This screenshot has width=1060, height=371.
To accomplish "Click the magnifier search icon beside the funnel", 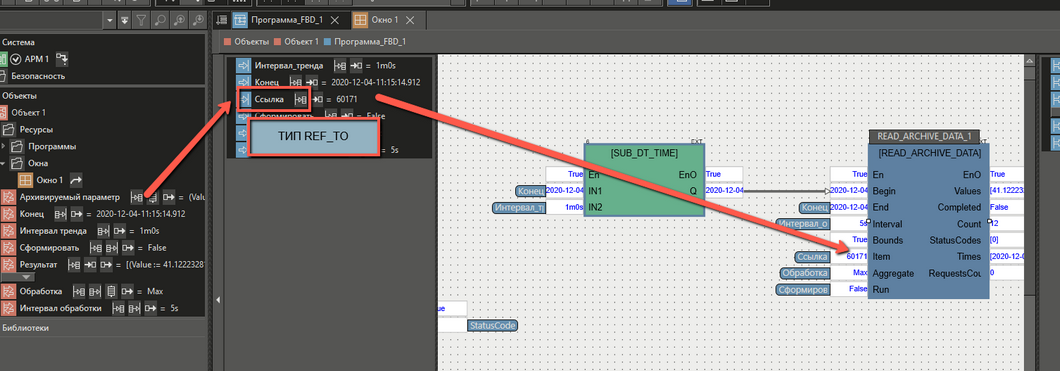I will click(x=161, y=20).
